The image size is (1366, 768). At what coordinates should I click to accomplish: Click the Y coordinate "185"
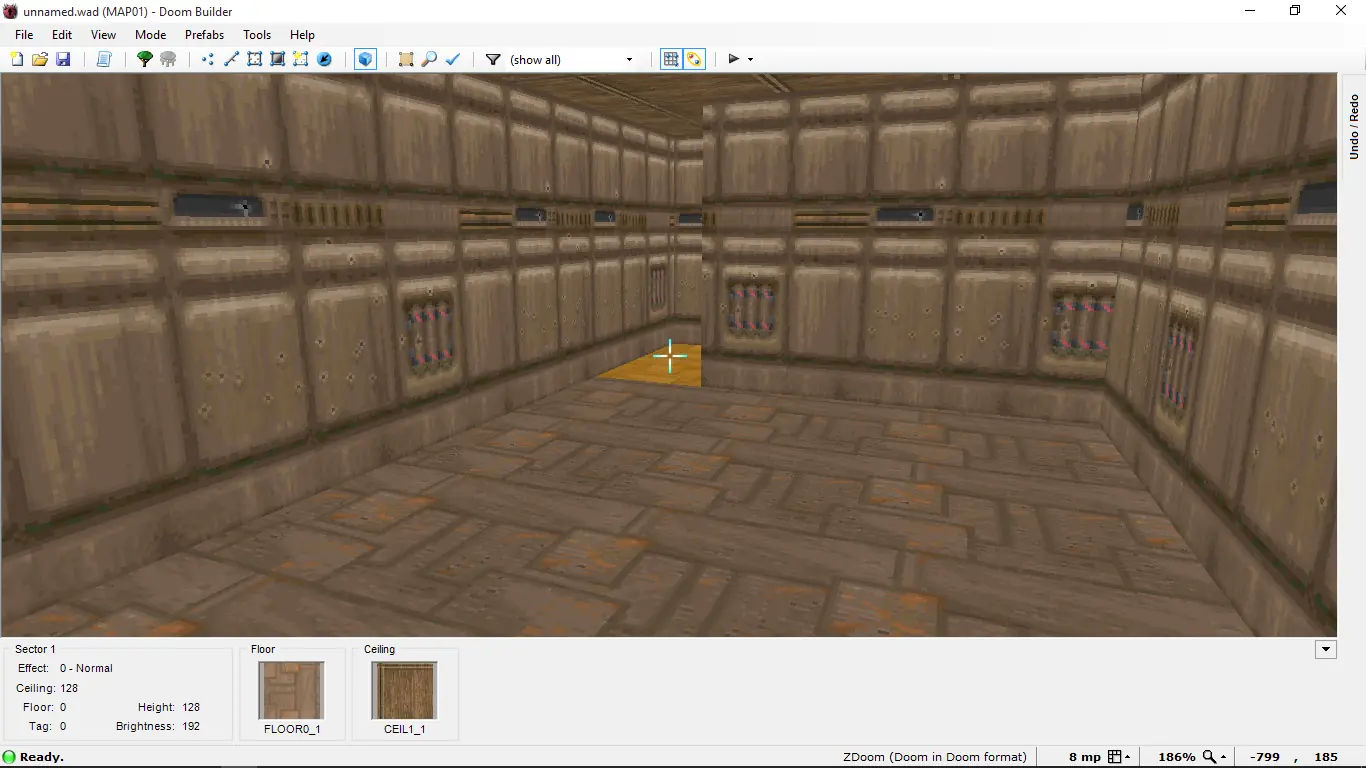click(x=1326, y=757)
